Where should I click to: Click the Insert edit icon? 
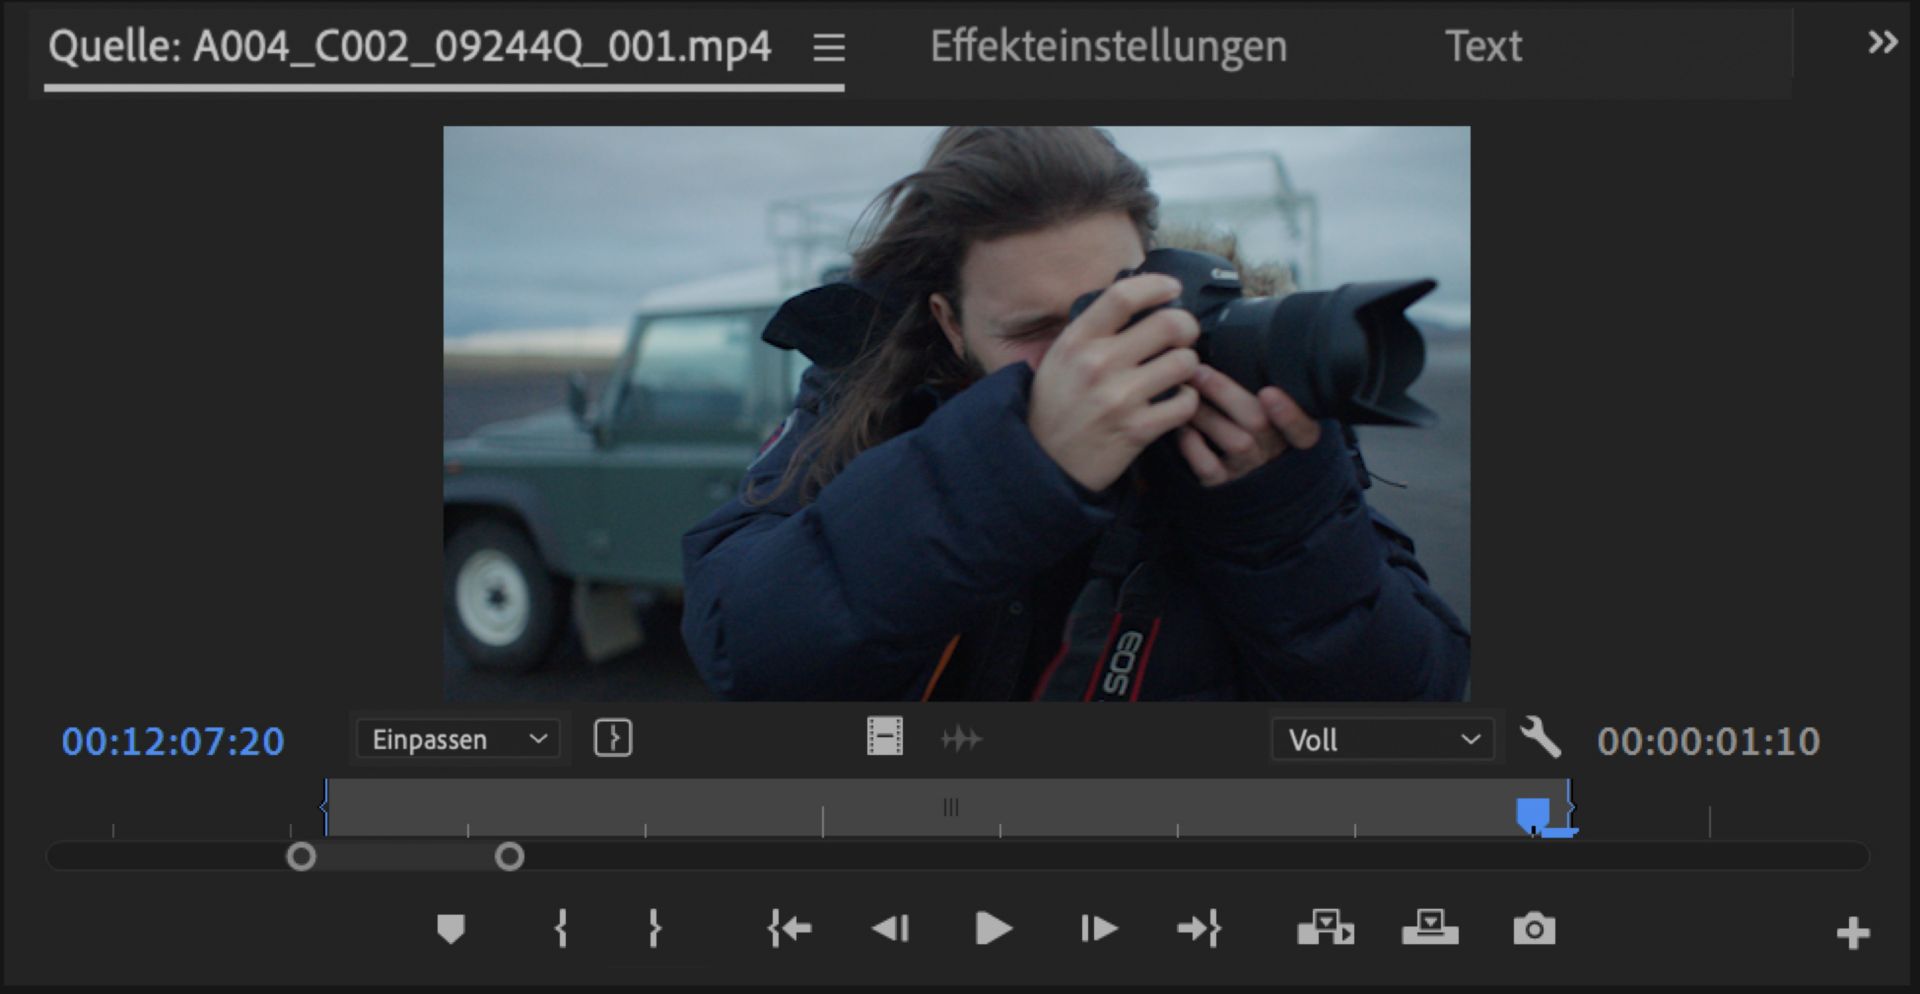point(1325,929)
